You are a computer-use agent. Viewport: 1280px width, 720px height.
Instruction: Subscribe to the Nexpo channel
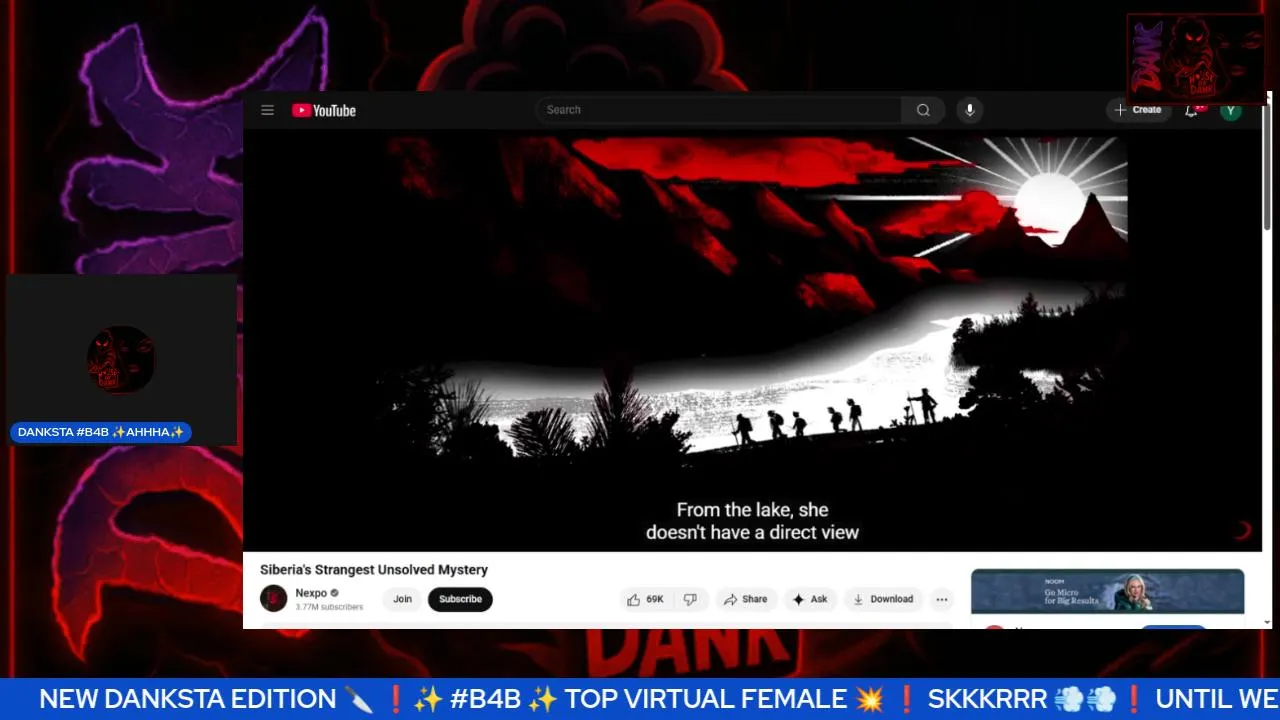pos(460,599)
